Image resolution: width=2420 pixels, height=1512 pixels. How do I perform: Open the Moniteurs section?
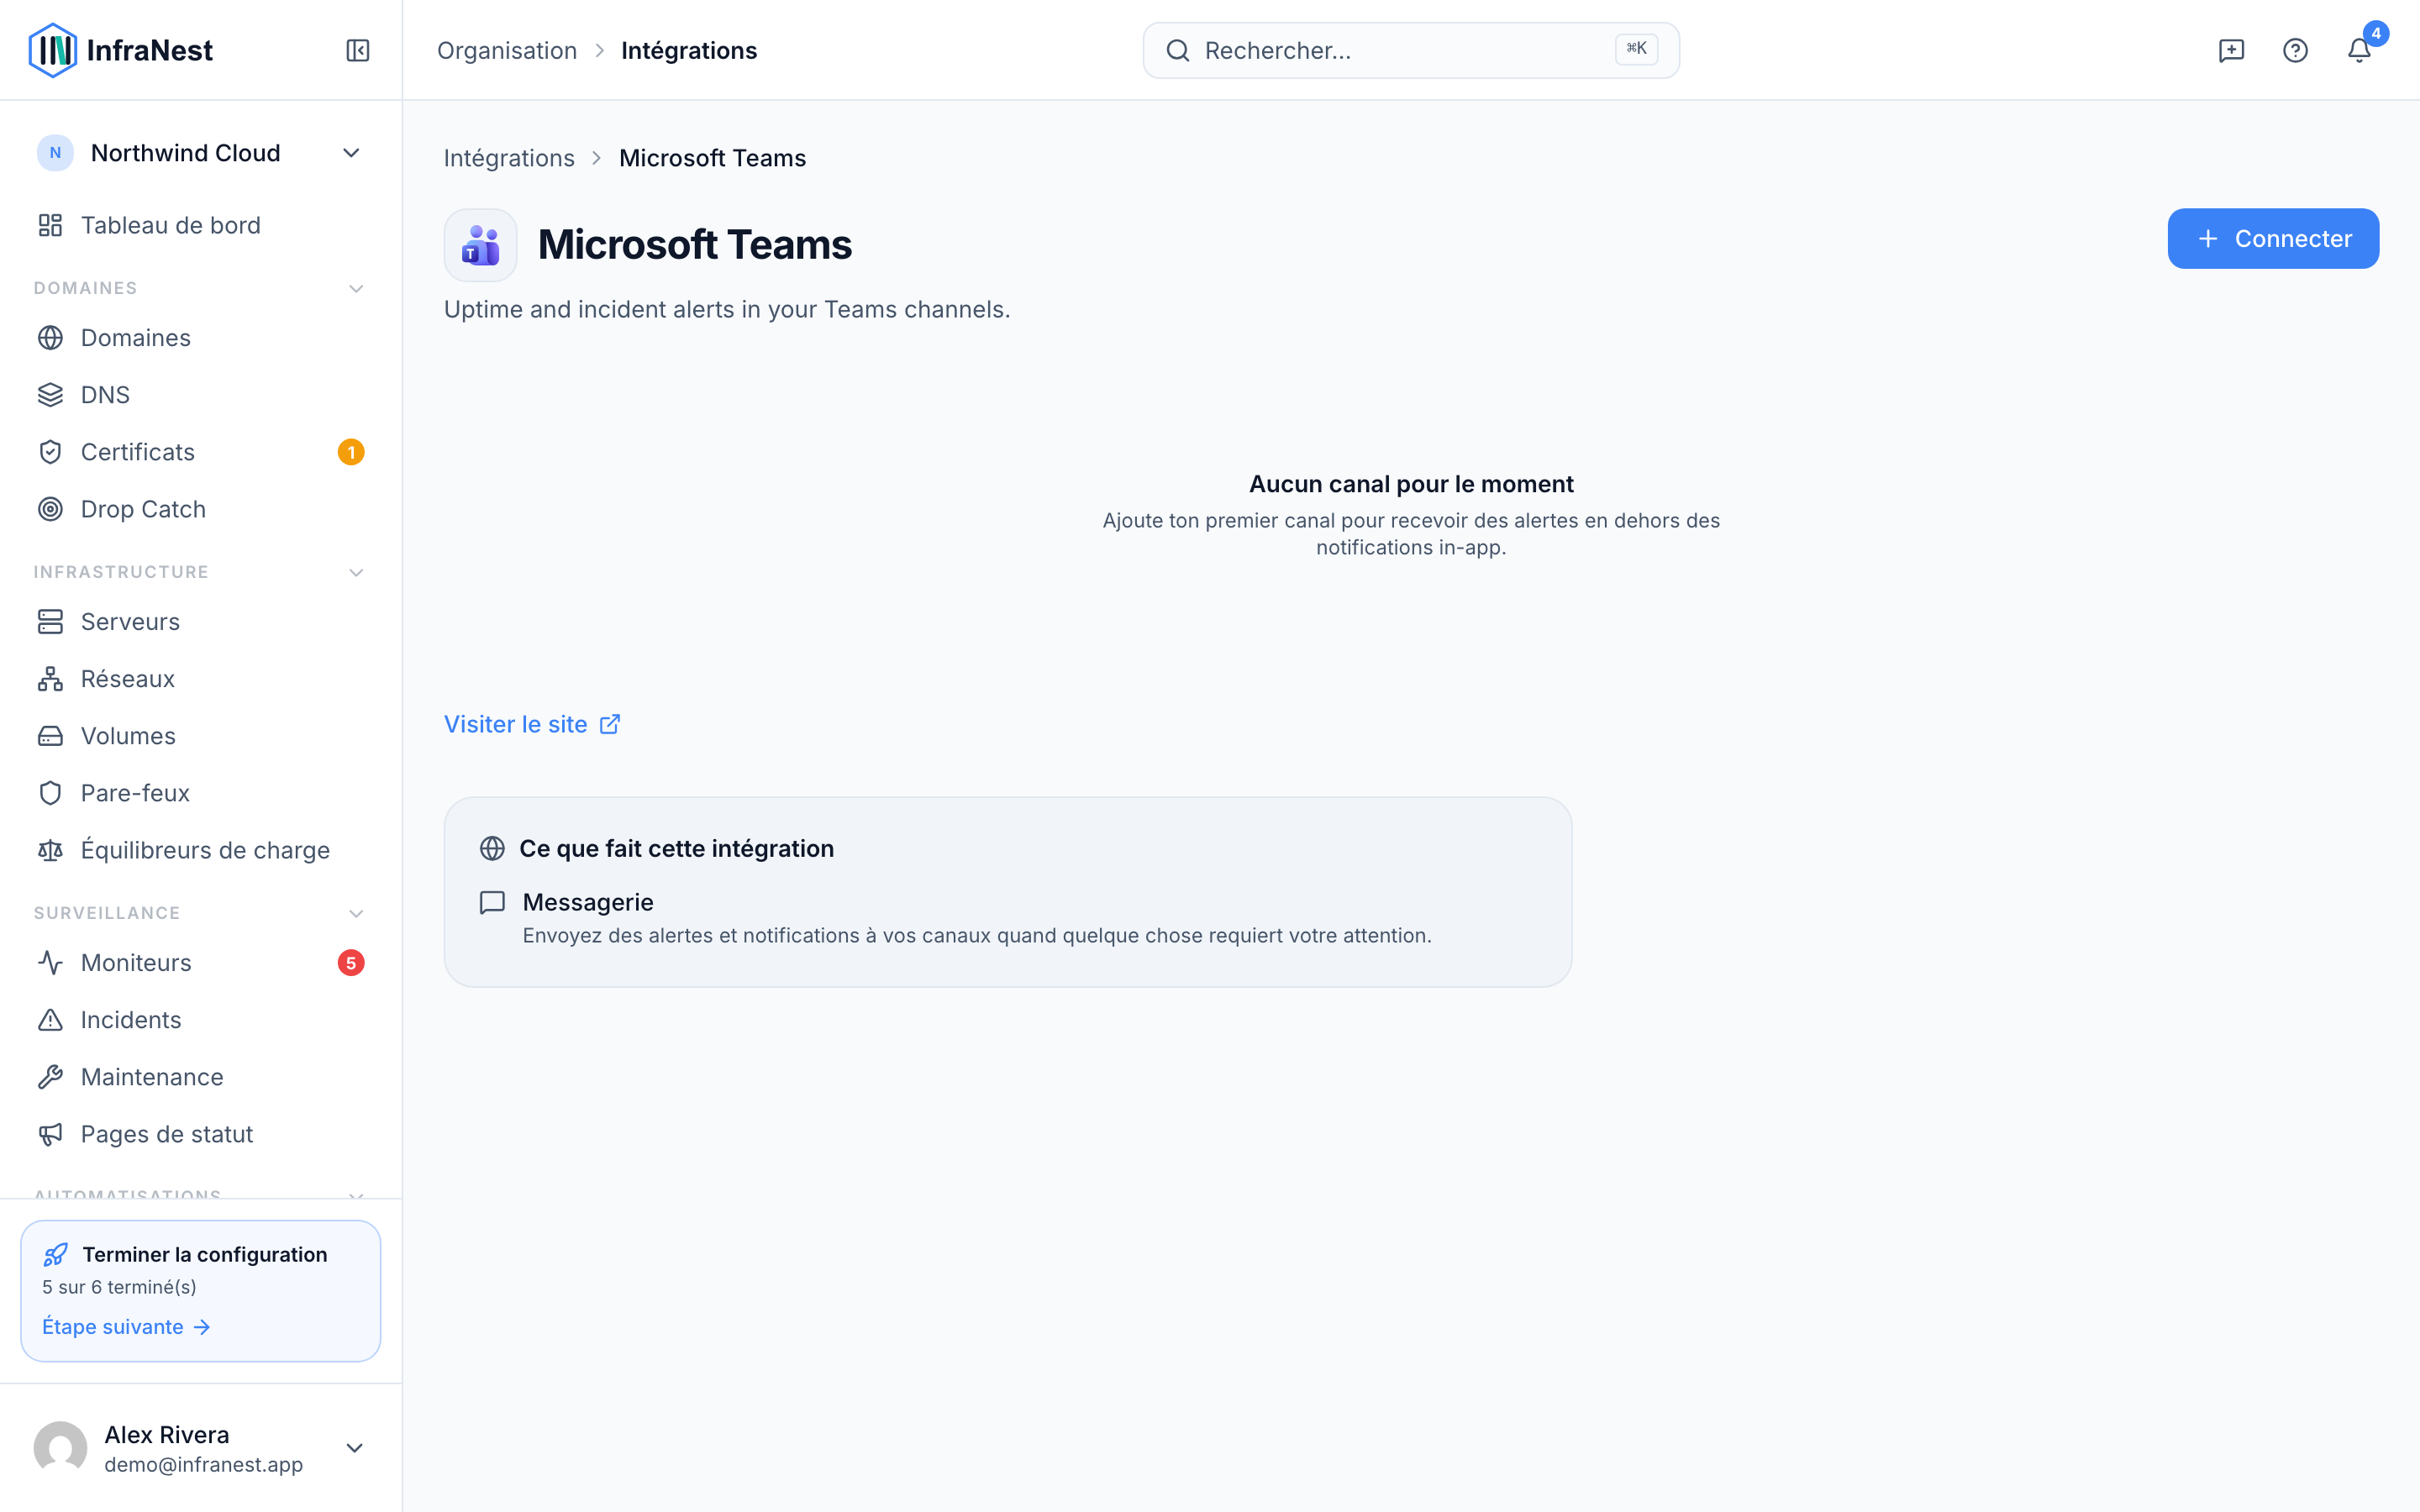coord(200,963)
